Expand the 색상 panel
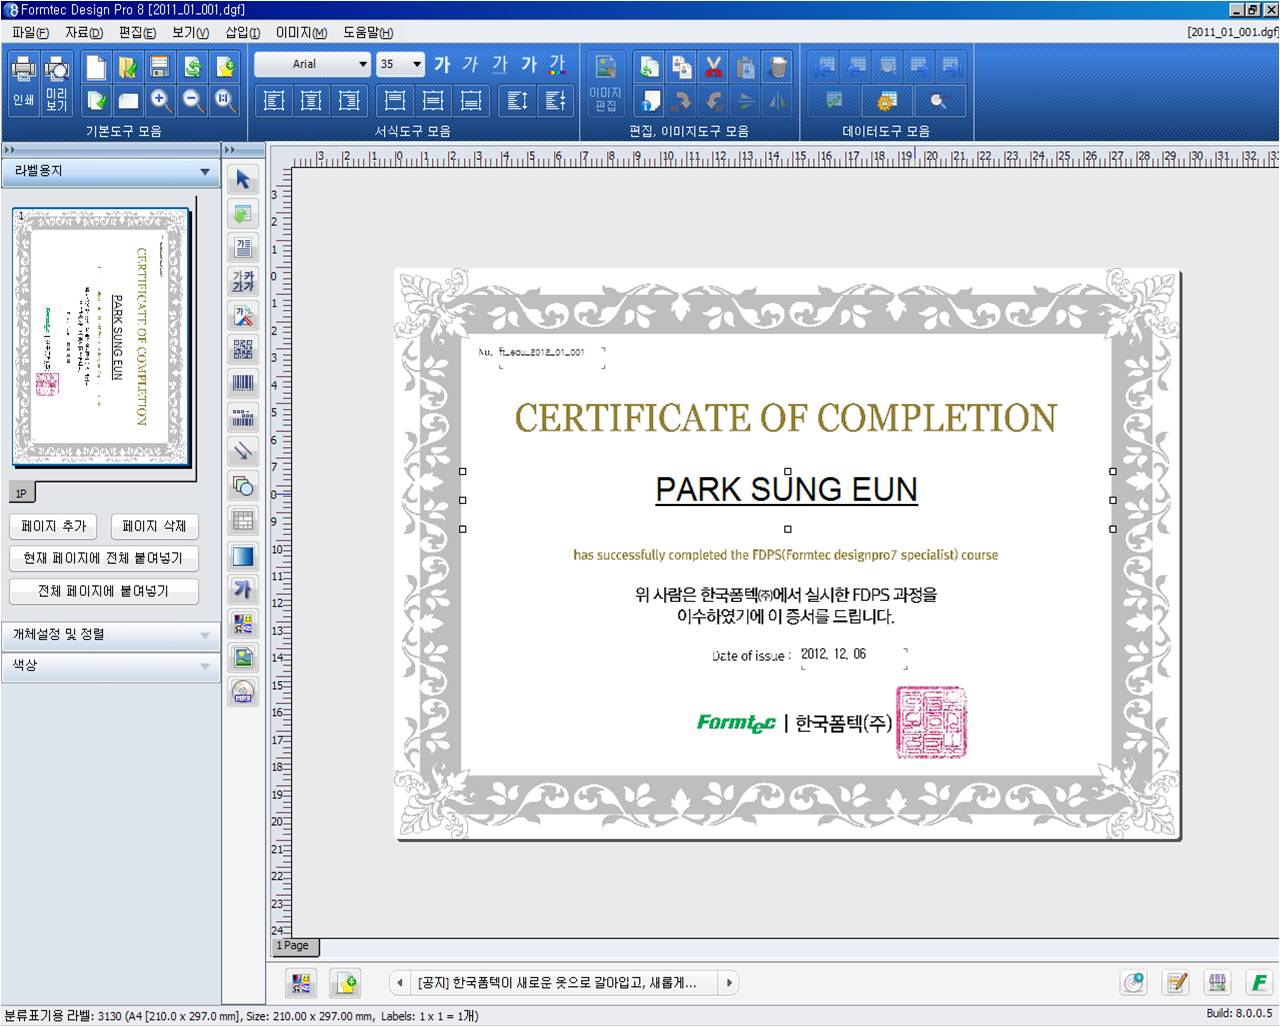1280x1027 pixels. coord(110,665)
